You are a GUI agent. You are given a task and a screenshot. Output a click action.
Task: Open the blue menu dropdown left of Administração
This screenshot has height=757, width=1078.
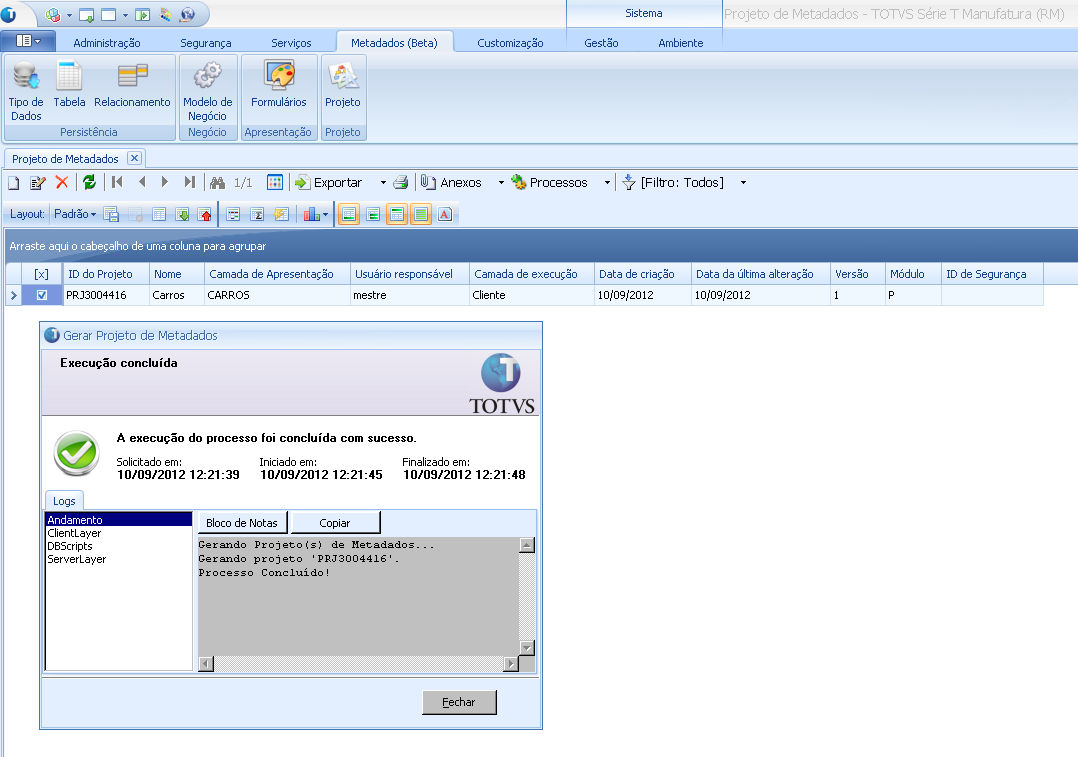coord(28,41)
